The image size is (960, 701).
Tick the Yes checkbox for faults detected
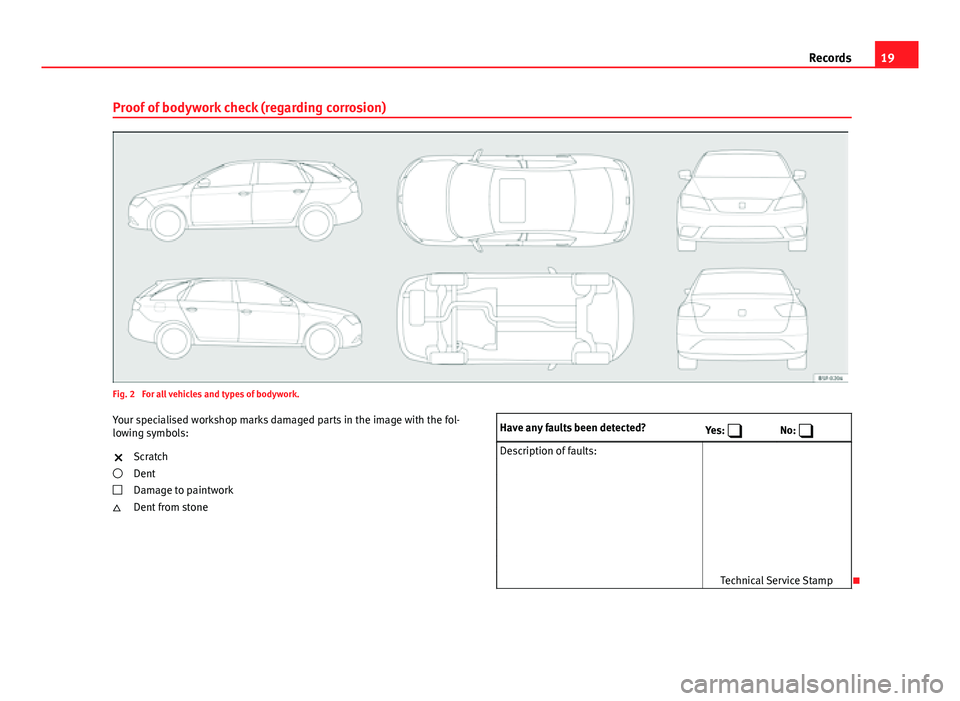(x=735, y=430)
